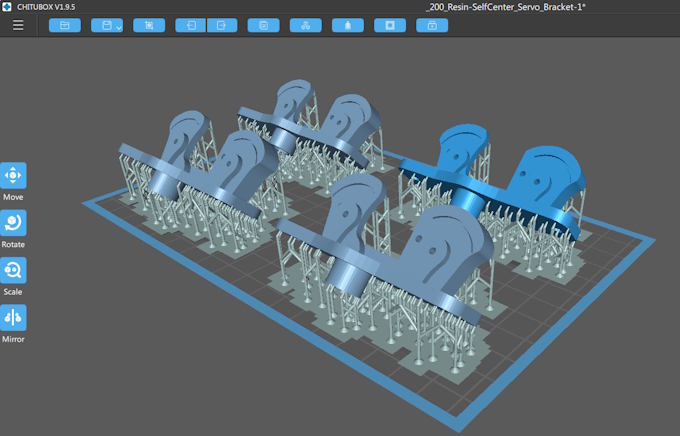680x436 pixels.
Task: Click the Save project icon
Action: point(103,24)
